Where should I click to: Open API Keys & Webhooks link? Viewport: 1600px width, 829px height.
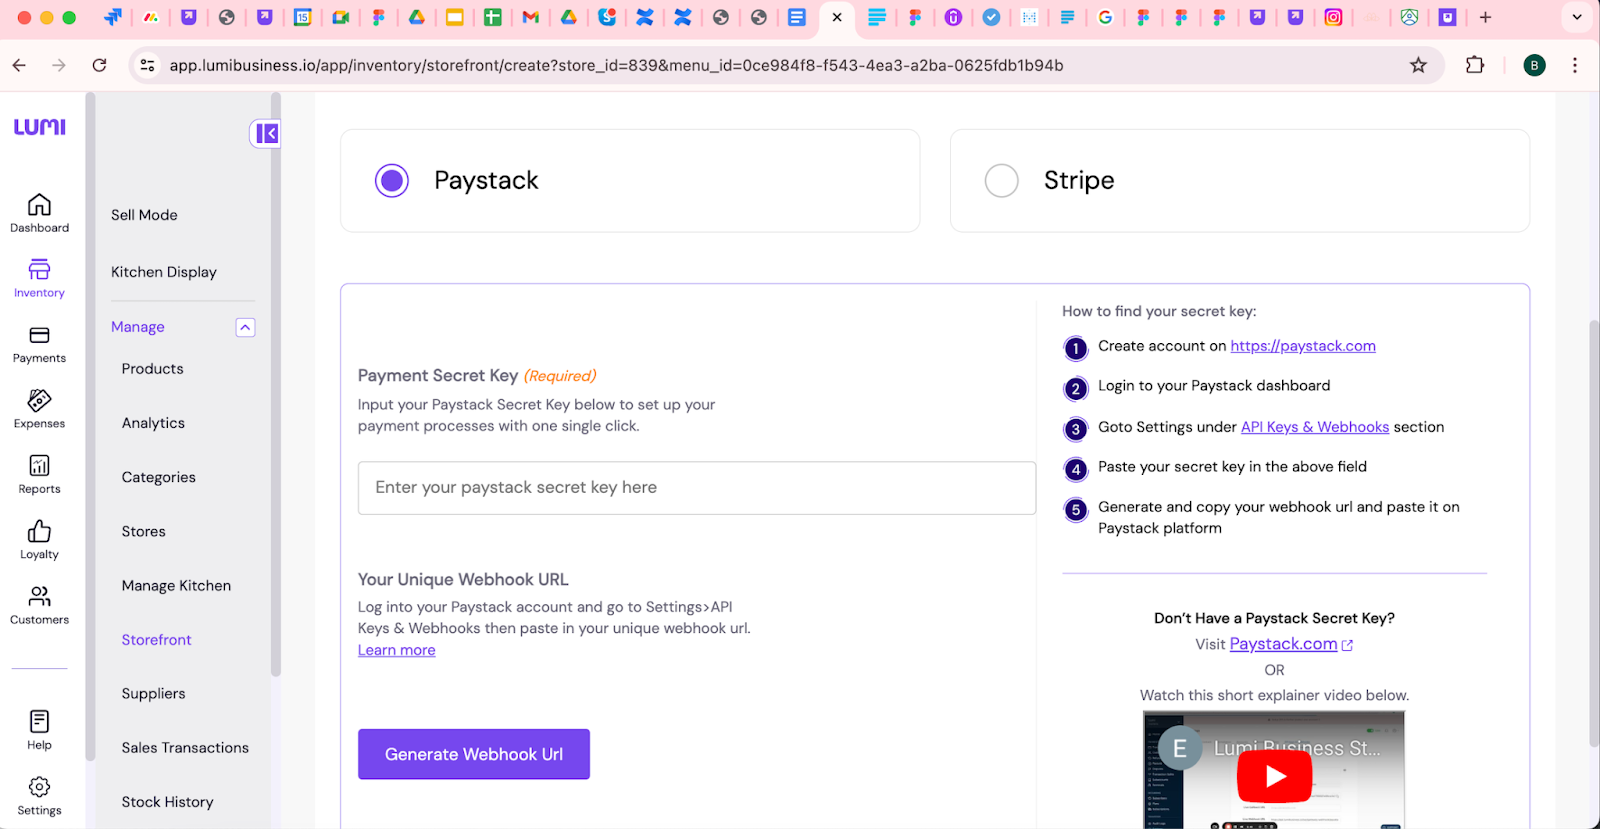(1315, 427)
